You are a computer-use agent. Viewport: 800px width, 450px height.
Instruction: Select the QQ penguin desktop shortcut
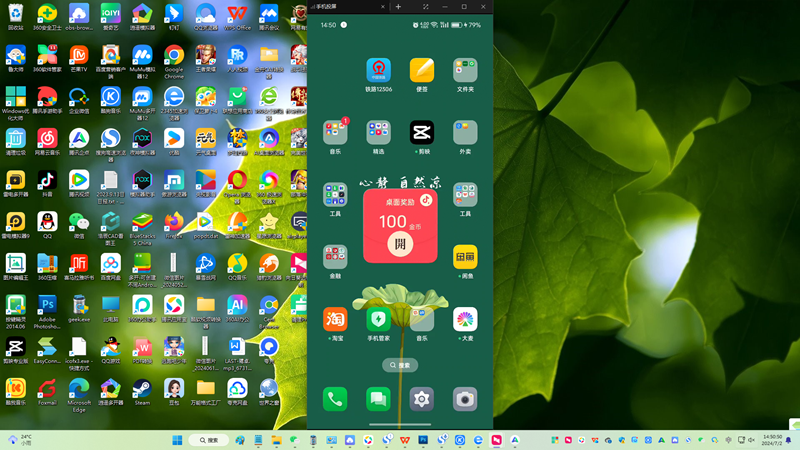click(47, 225)
